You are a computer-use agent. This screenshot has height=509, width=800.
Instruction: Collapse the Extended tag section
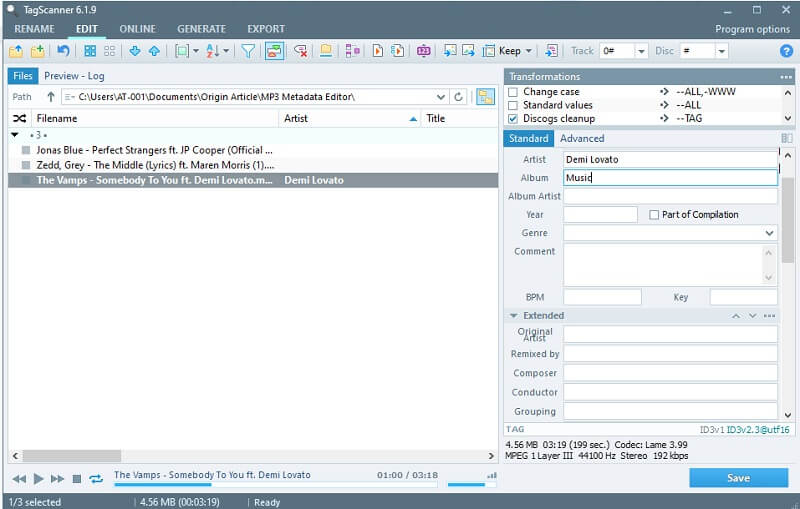click(513, 316)
